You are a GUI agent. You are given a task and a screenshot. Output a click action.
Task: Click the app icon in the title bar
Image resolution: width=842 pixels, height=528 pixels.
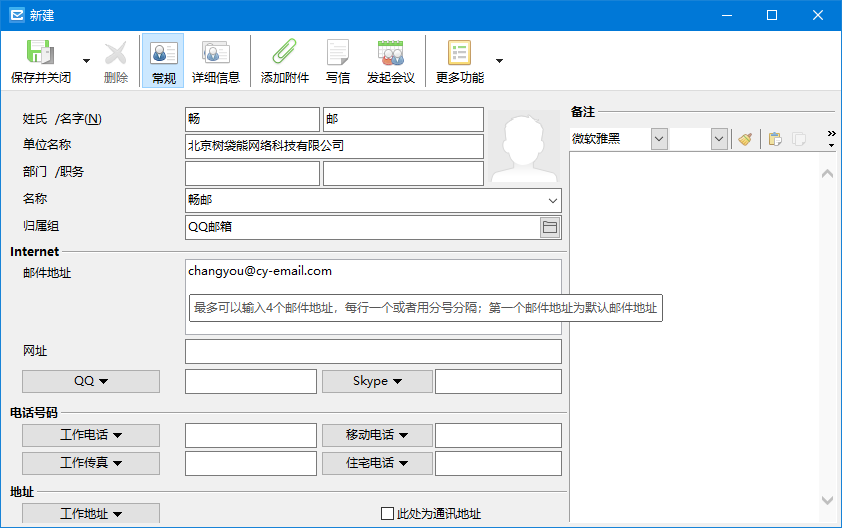coord(17,15)
